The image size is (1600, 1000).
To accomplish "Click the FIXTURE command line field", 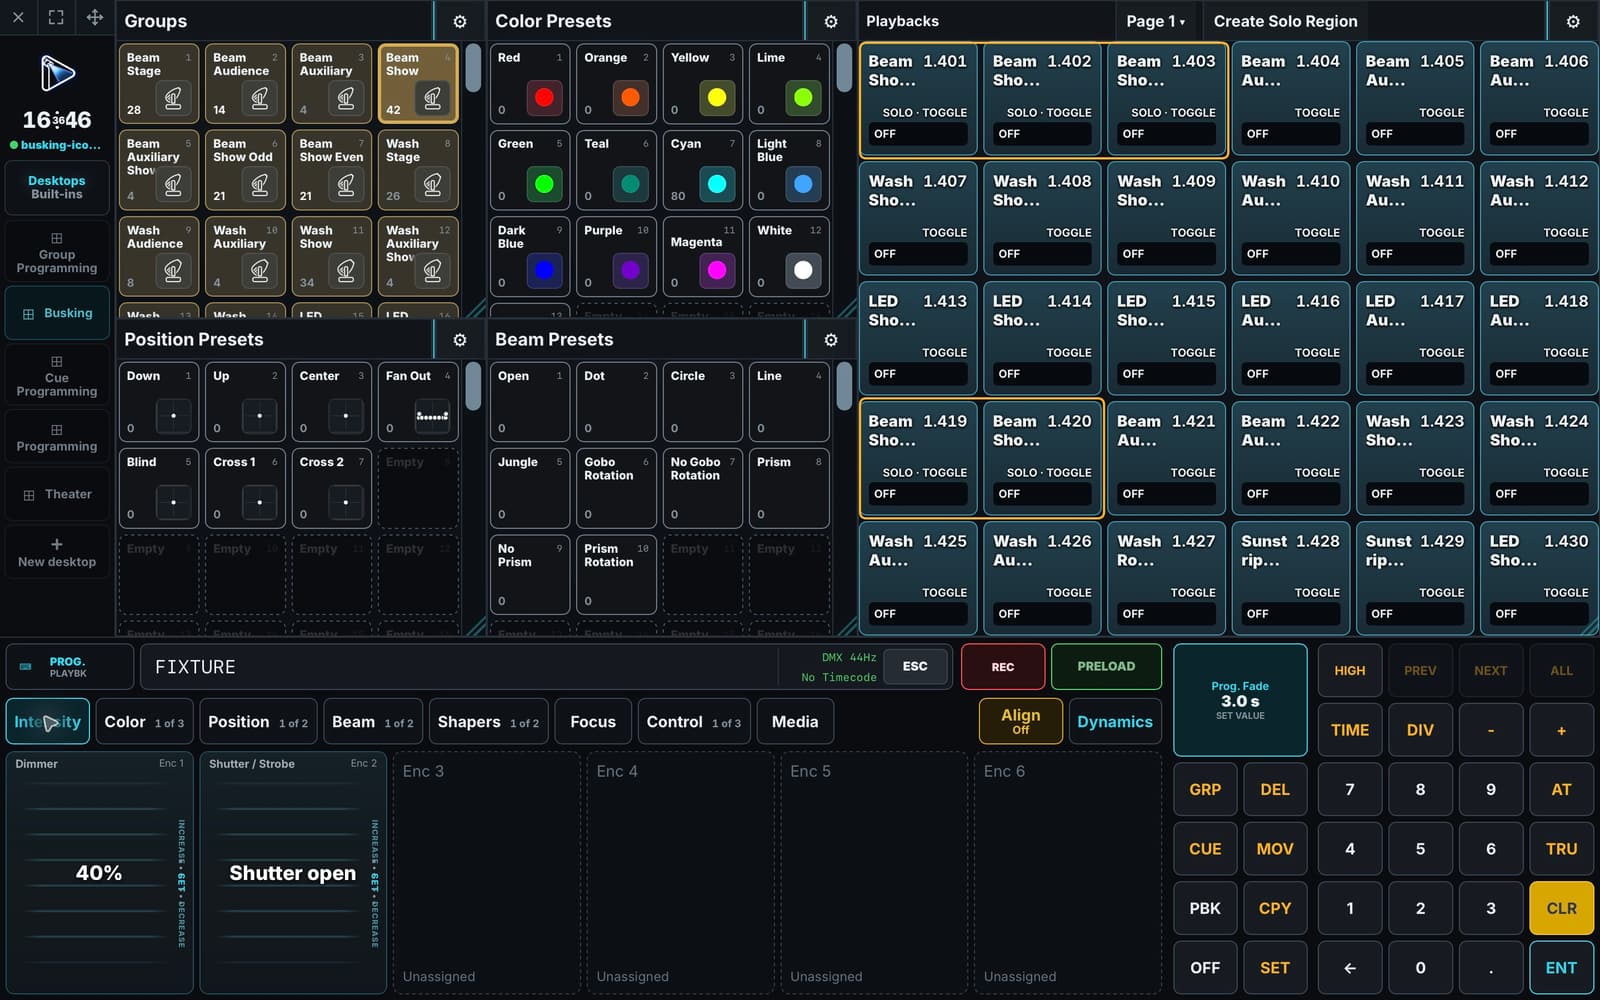I will [459, 667].
